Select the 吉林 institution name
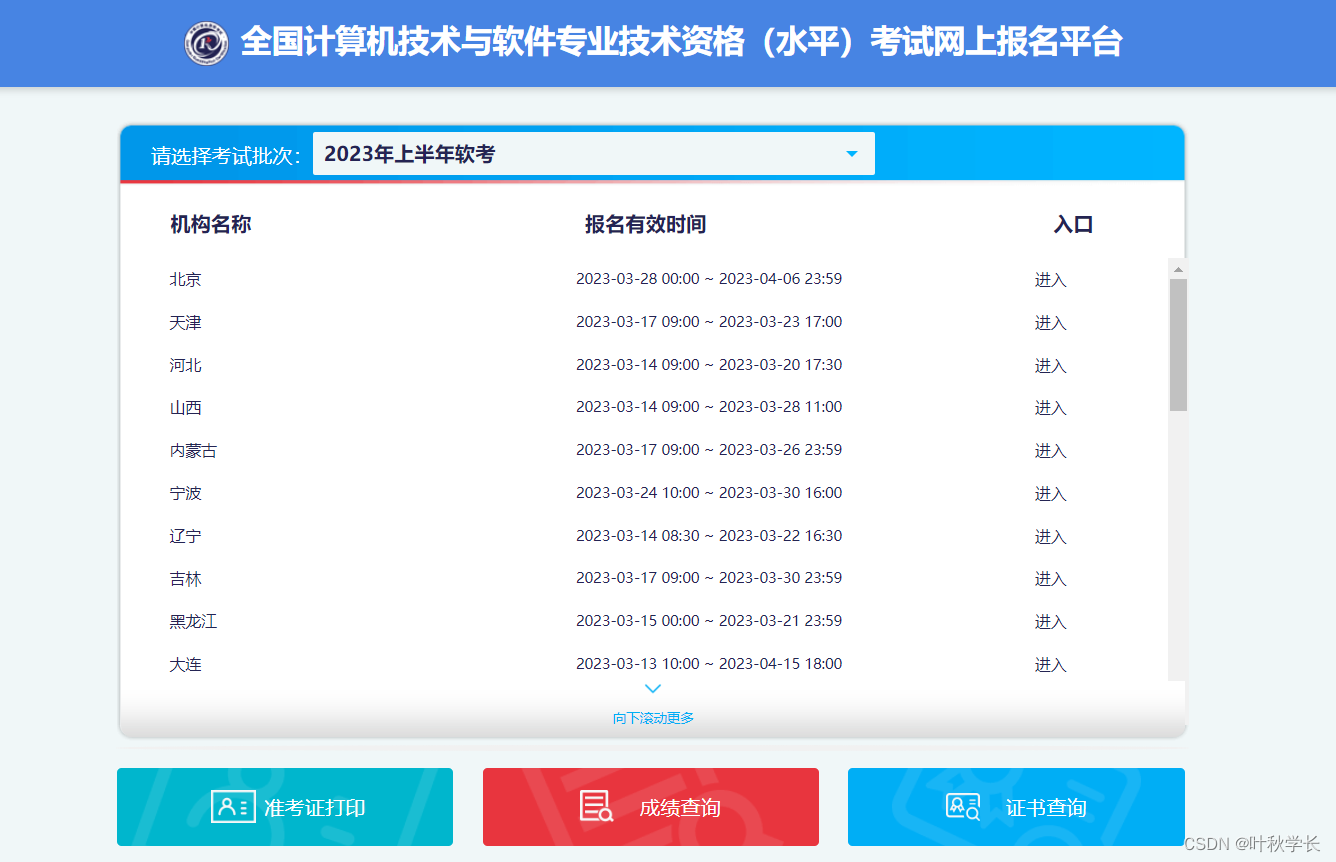Viewport: 1336px width, 862px height. [186, 579]
